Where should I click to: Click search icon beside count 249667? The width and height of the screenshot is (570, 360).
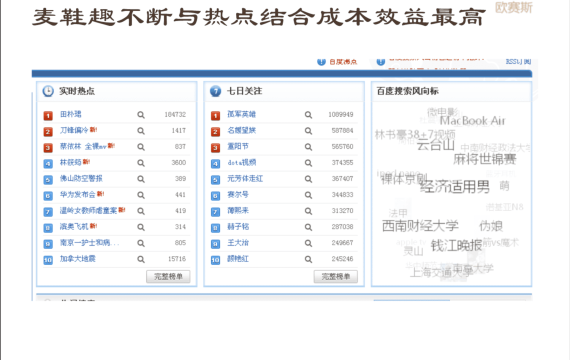[x=308, y=243]
